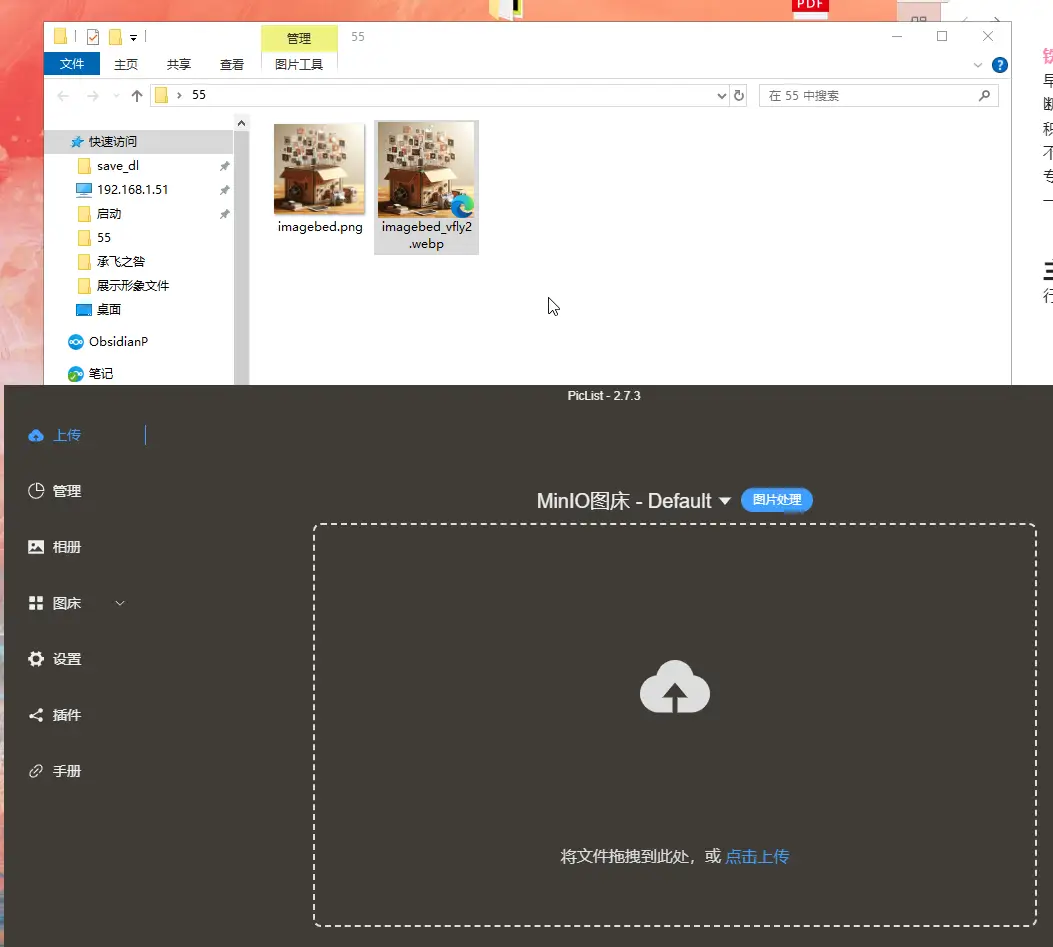Navigate up one folder with the up arrow

[x=137, y=96]
